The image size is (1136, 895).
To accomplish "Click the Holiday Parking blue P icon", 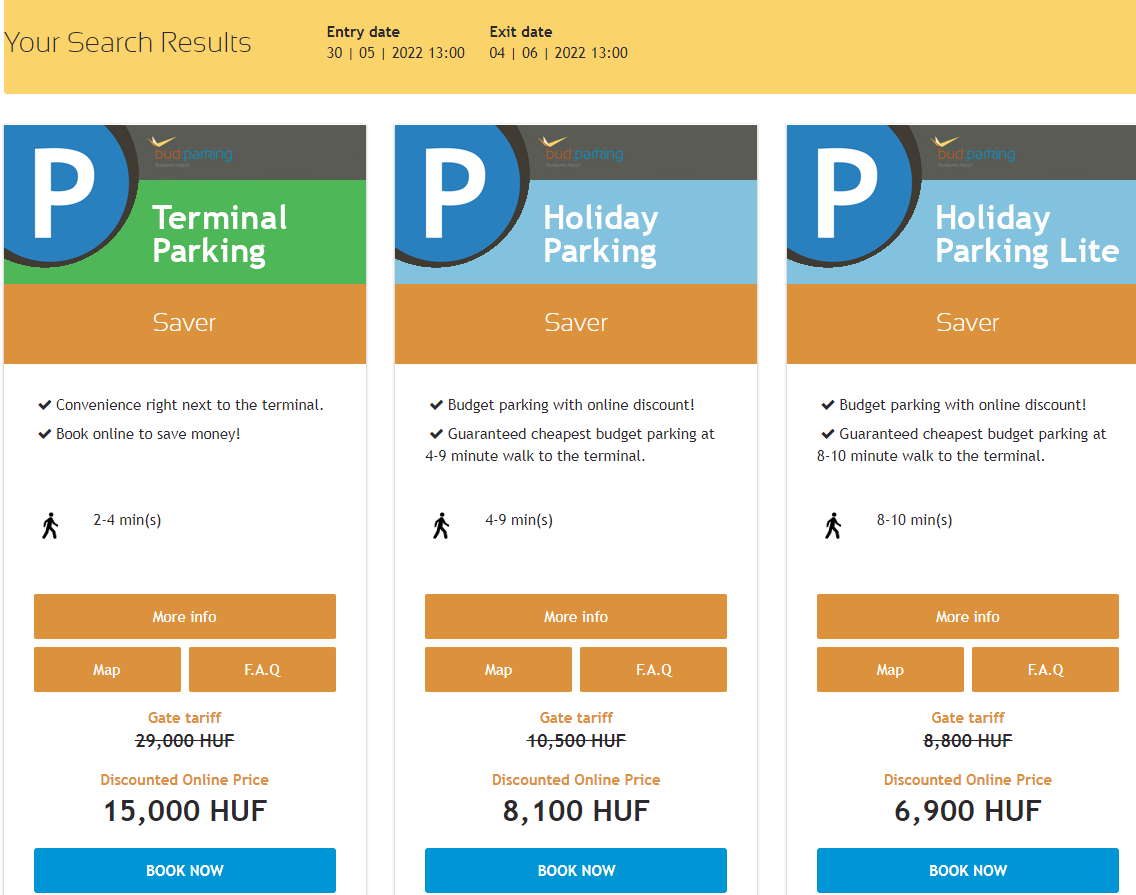I will coord(454,190).
